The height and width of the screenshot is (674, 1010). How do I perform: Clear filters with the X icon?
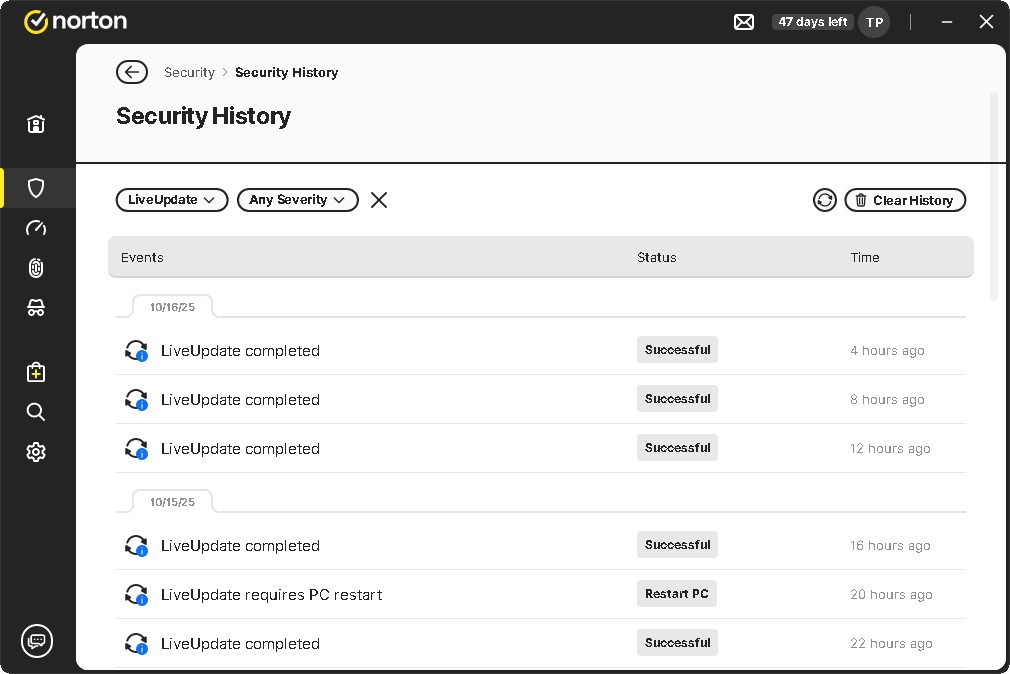pyautogui.click(x=379, y=200)
